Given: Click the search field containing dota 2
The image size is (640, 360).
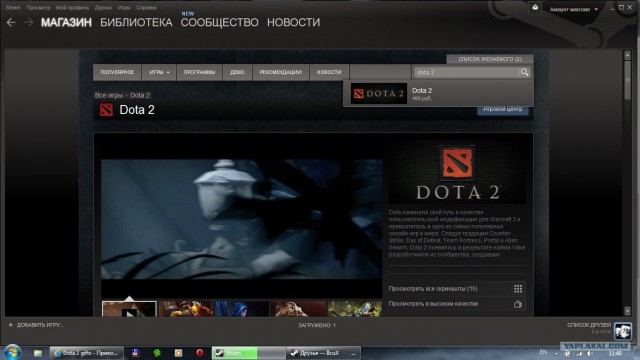Looking at the screenshot, I should point(466,72).
